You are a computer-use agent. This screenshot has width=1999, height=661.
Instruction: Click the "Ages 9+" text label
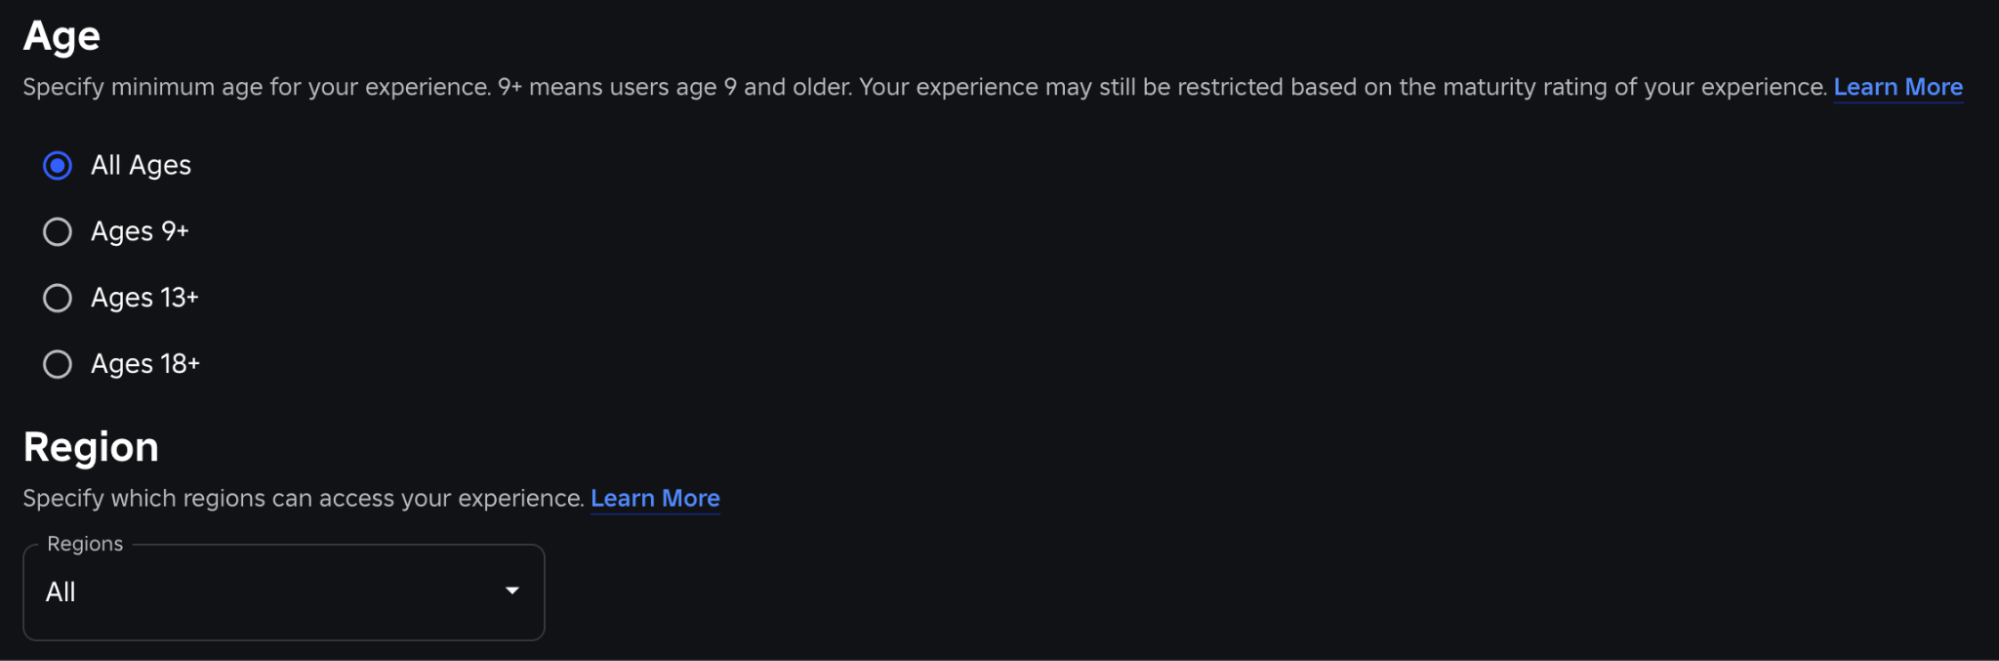(140, 232)
